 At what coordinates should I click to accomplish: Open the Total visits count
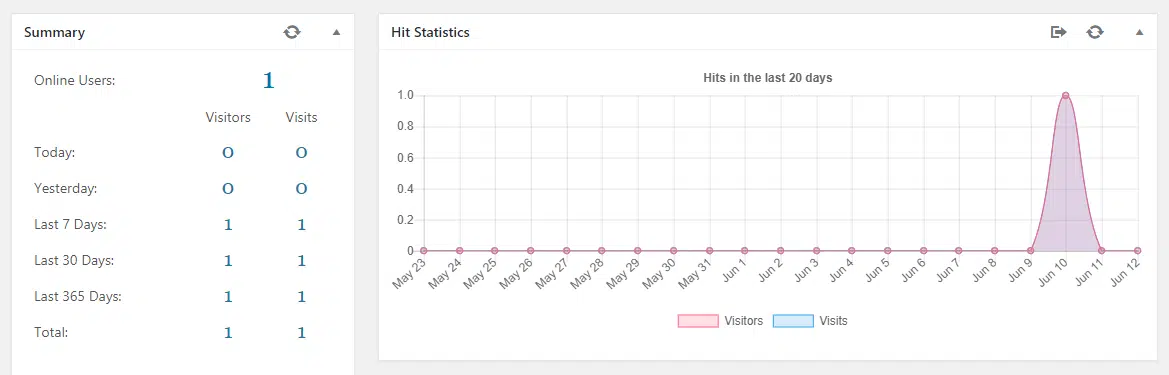(301, 333)
